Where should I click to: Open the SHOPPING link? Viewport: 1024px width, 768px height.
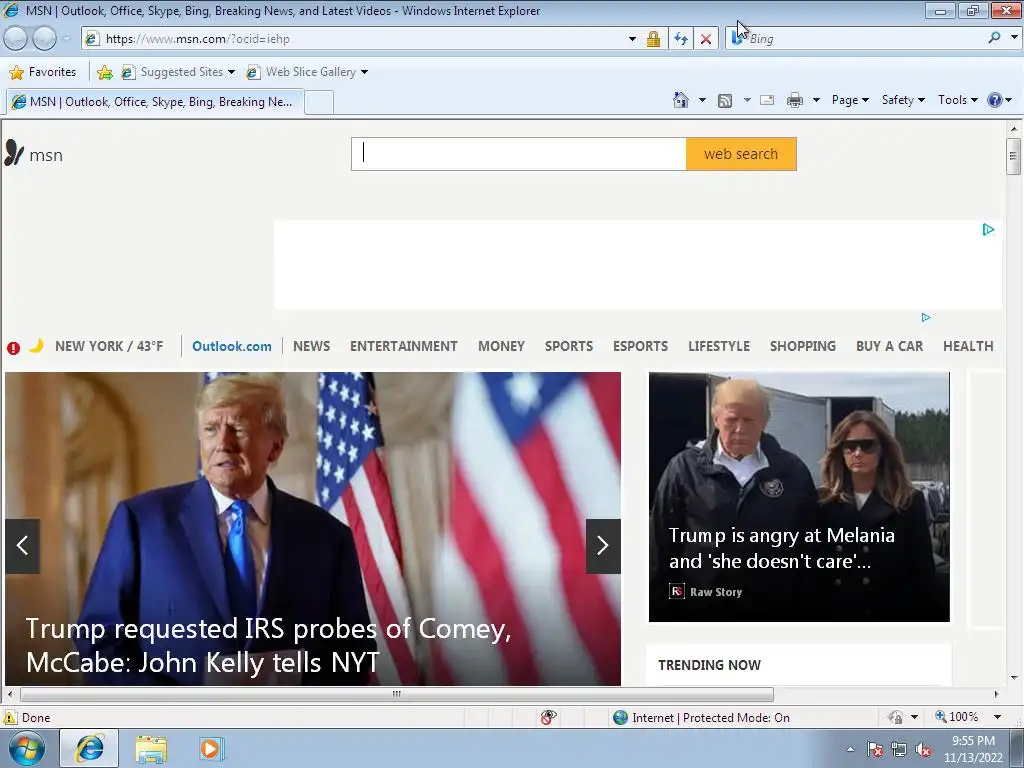point(803,346)
